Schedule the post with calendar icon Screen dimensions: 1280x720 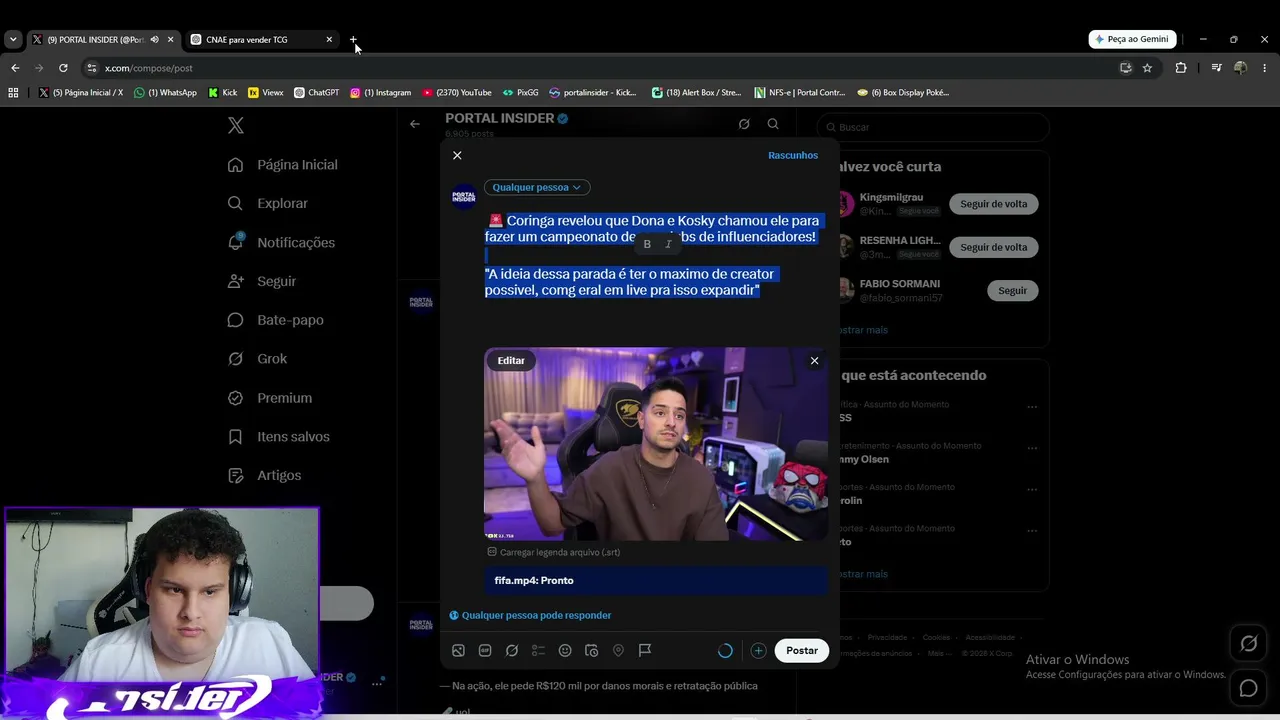pyautogui.click(x=592, y=650)
